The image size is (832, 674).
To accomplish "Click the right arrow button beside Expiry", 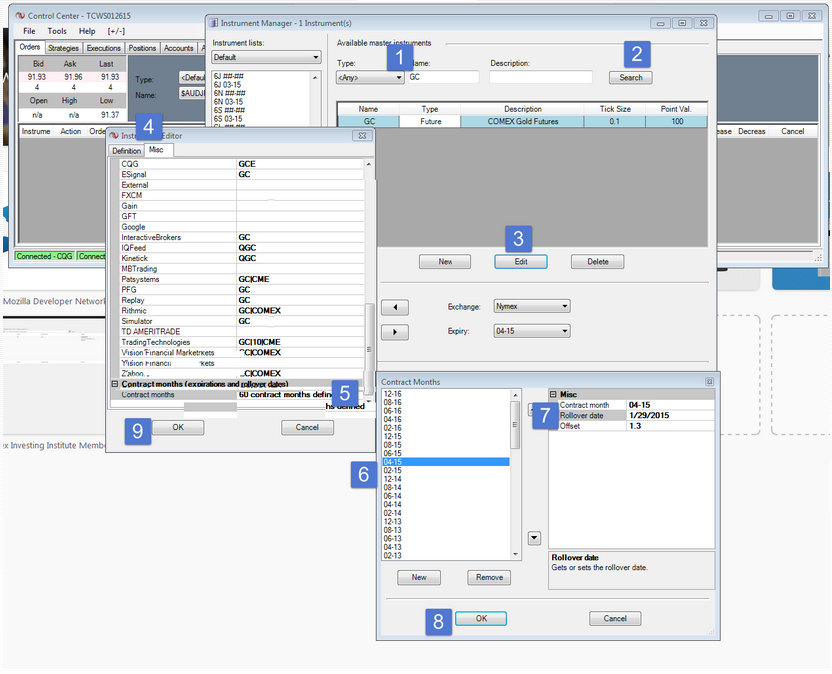I will click(395, 332).
